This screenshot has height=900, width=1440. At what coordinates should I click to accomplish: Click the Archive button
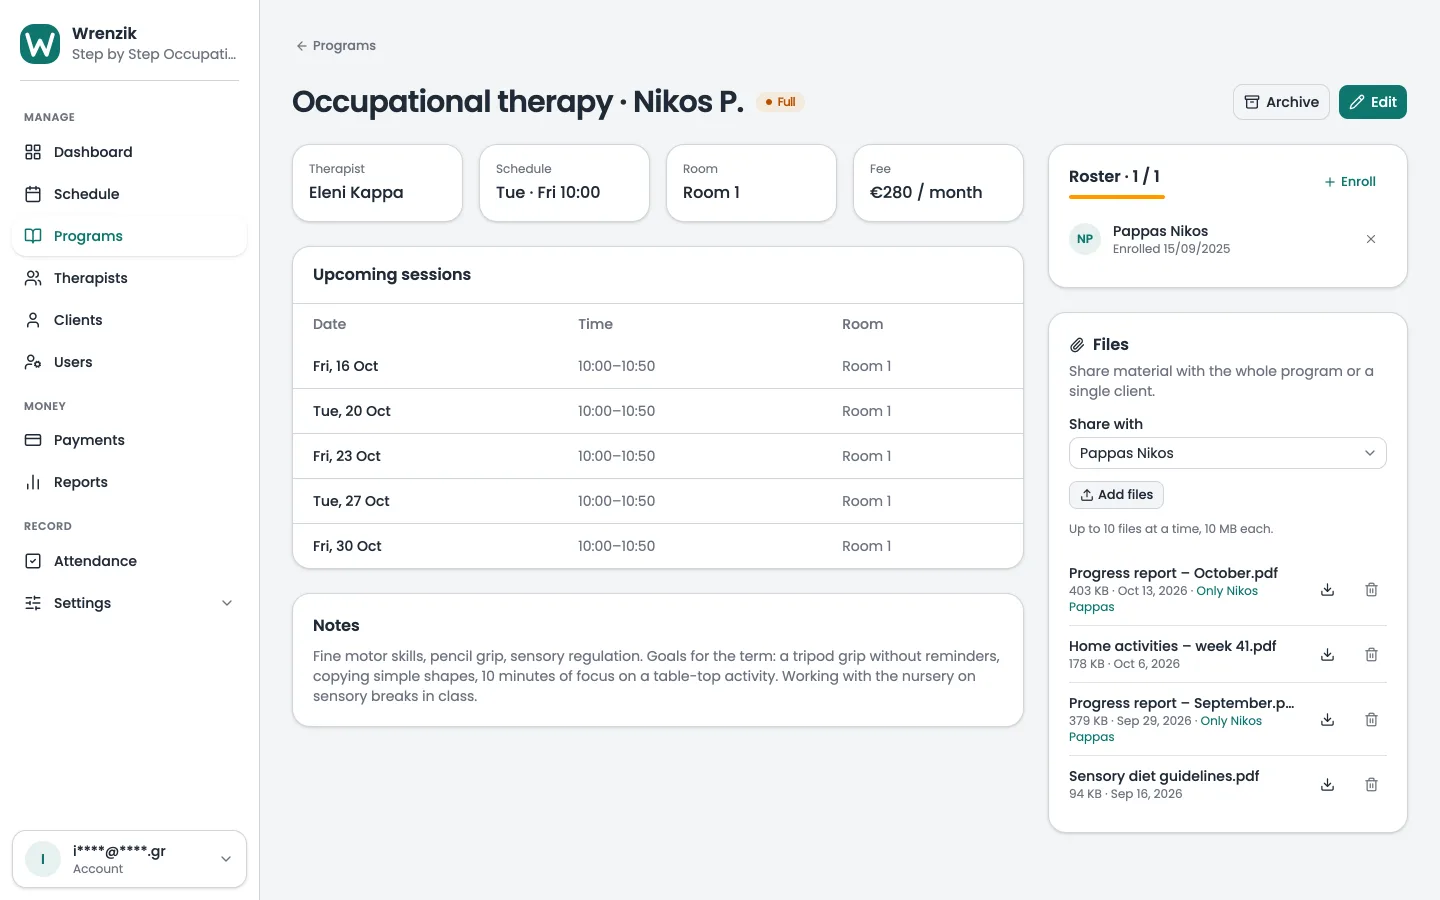(x=1281, y=102)
